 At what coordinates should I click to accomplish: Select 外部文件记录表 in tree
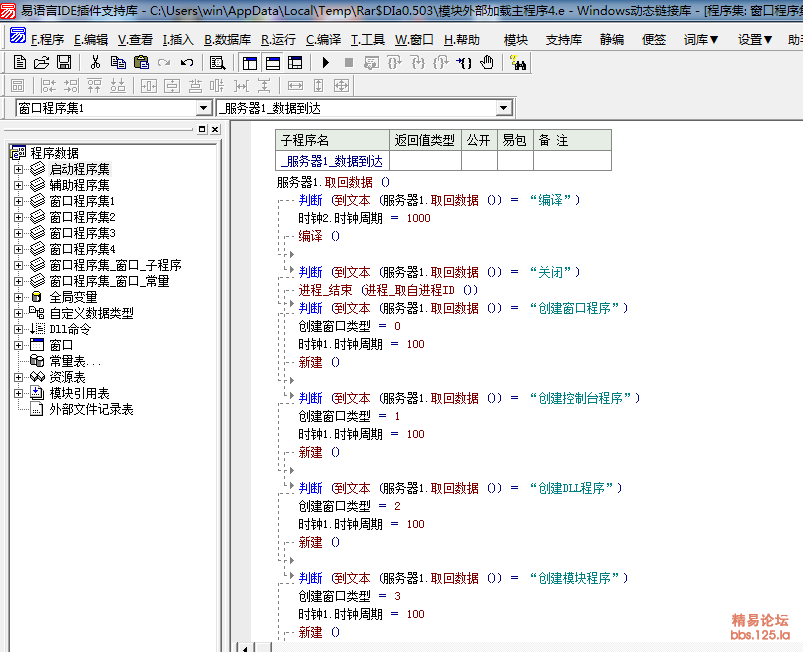(91, 409)
